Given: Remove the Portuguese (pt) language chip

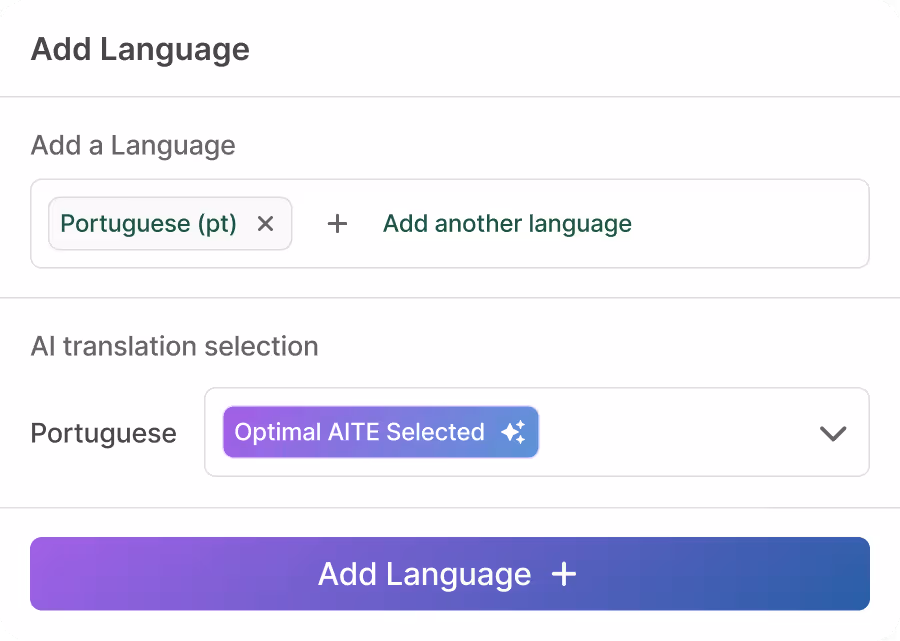Looking at the screenshot, I should pos(265,224).
